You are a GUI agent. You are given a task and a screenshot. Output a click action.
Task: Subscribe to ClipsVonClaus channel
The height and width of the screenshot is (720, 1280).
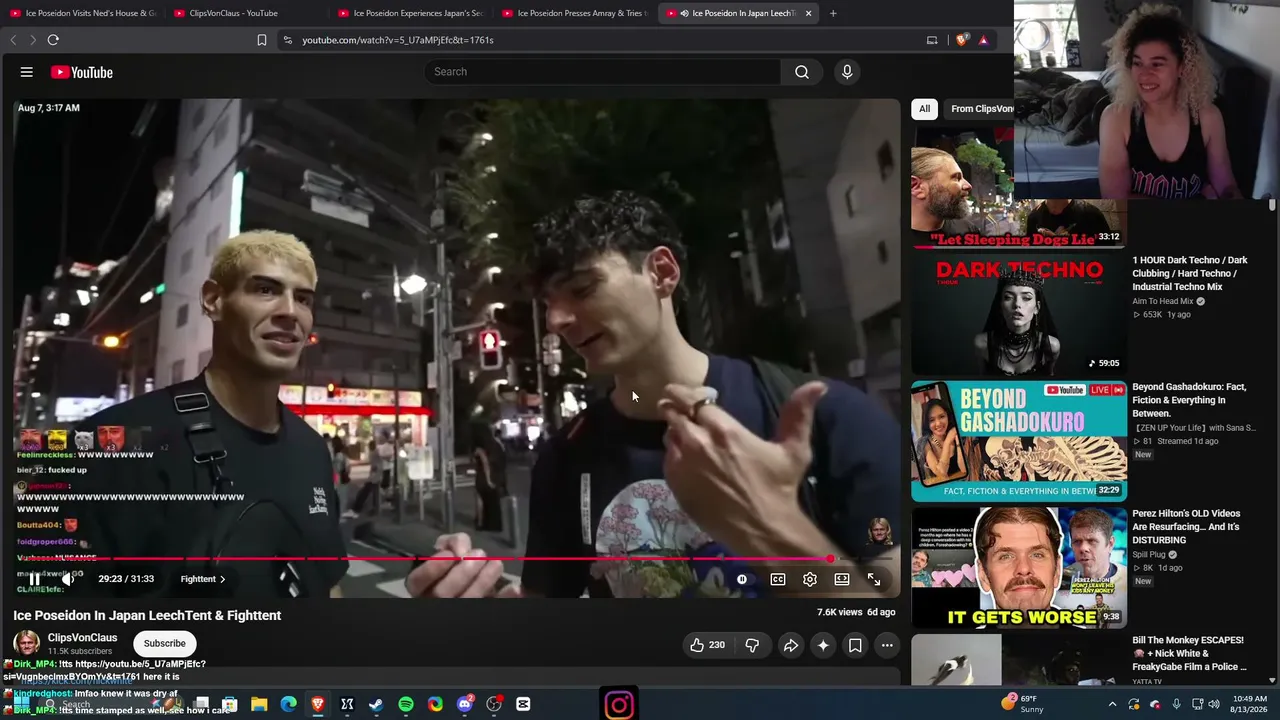(x=164, y=643)
